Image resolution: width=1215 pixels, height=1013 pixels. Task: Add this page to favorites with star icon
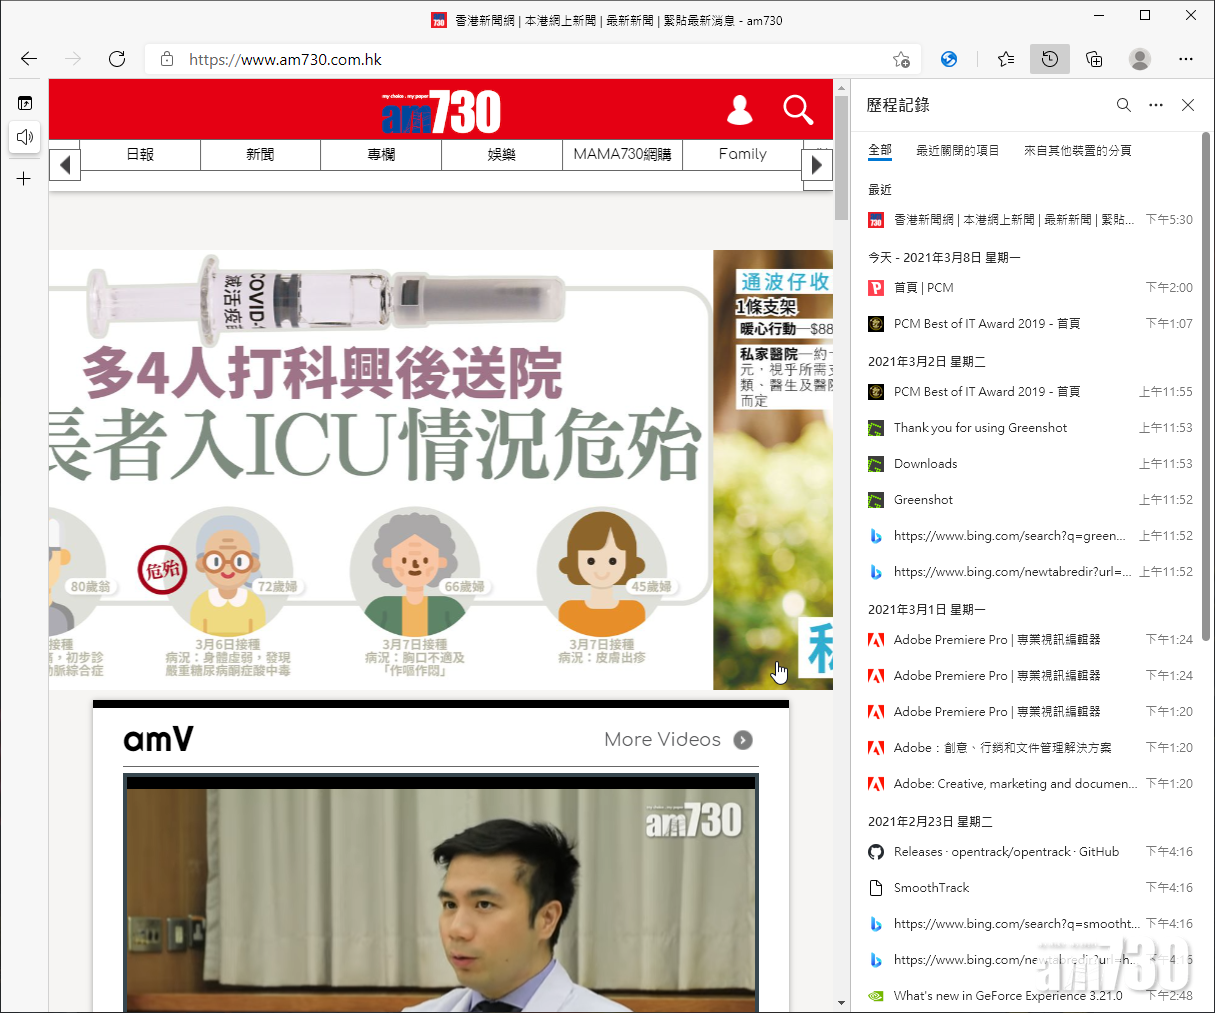click(901, 59)
